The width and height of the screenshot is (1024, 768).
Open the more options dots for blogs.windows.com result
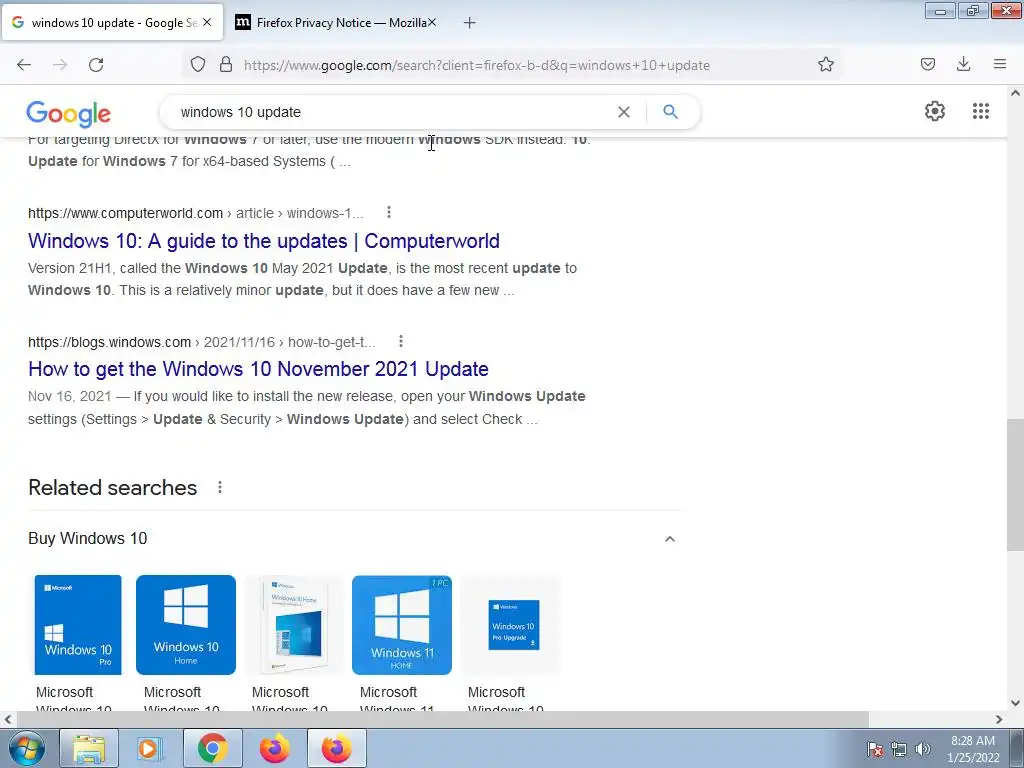(x=401, y=342)
